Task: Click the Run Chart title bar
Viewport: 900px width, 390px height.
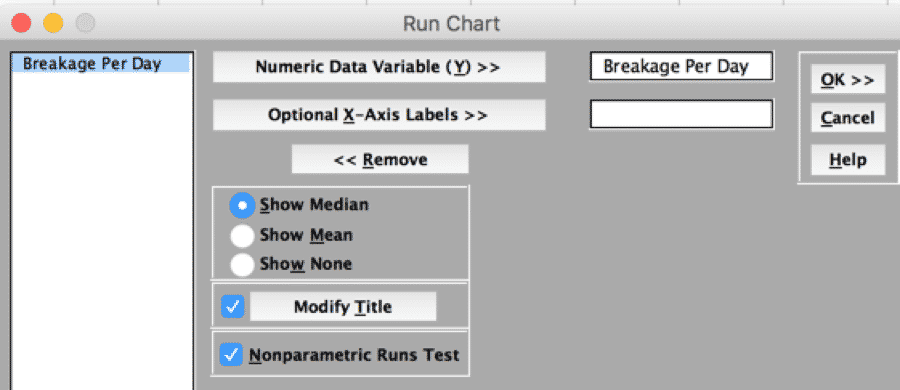Action: pyautogui.click(x=451, y=24)
